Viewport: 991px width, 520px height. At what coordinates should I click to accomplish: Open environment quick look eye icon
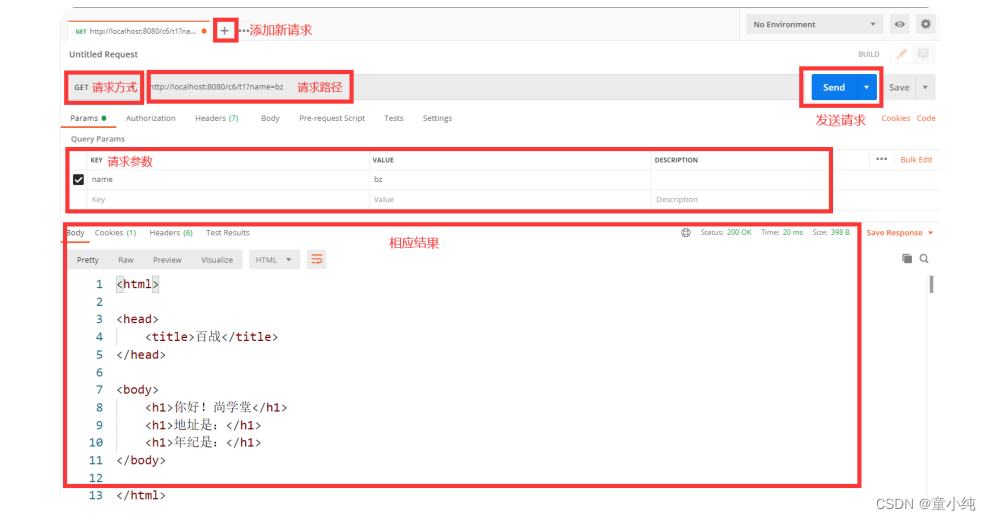click(x=899, y=24)
